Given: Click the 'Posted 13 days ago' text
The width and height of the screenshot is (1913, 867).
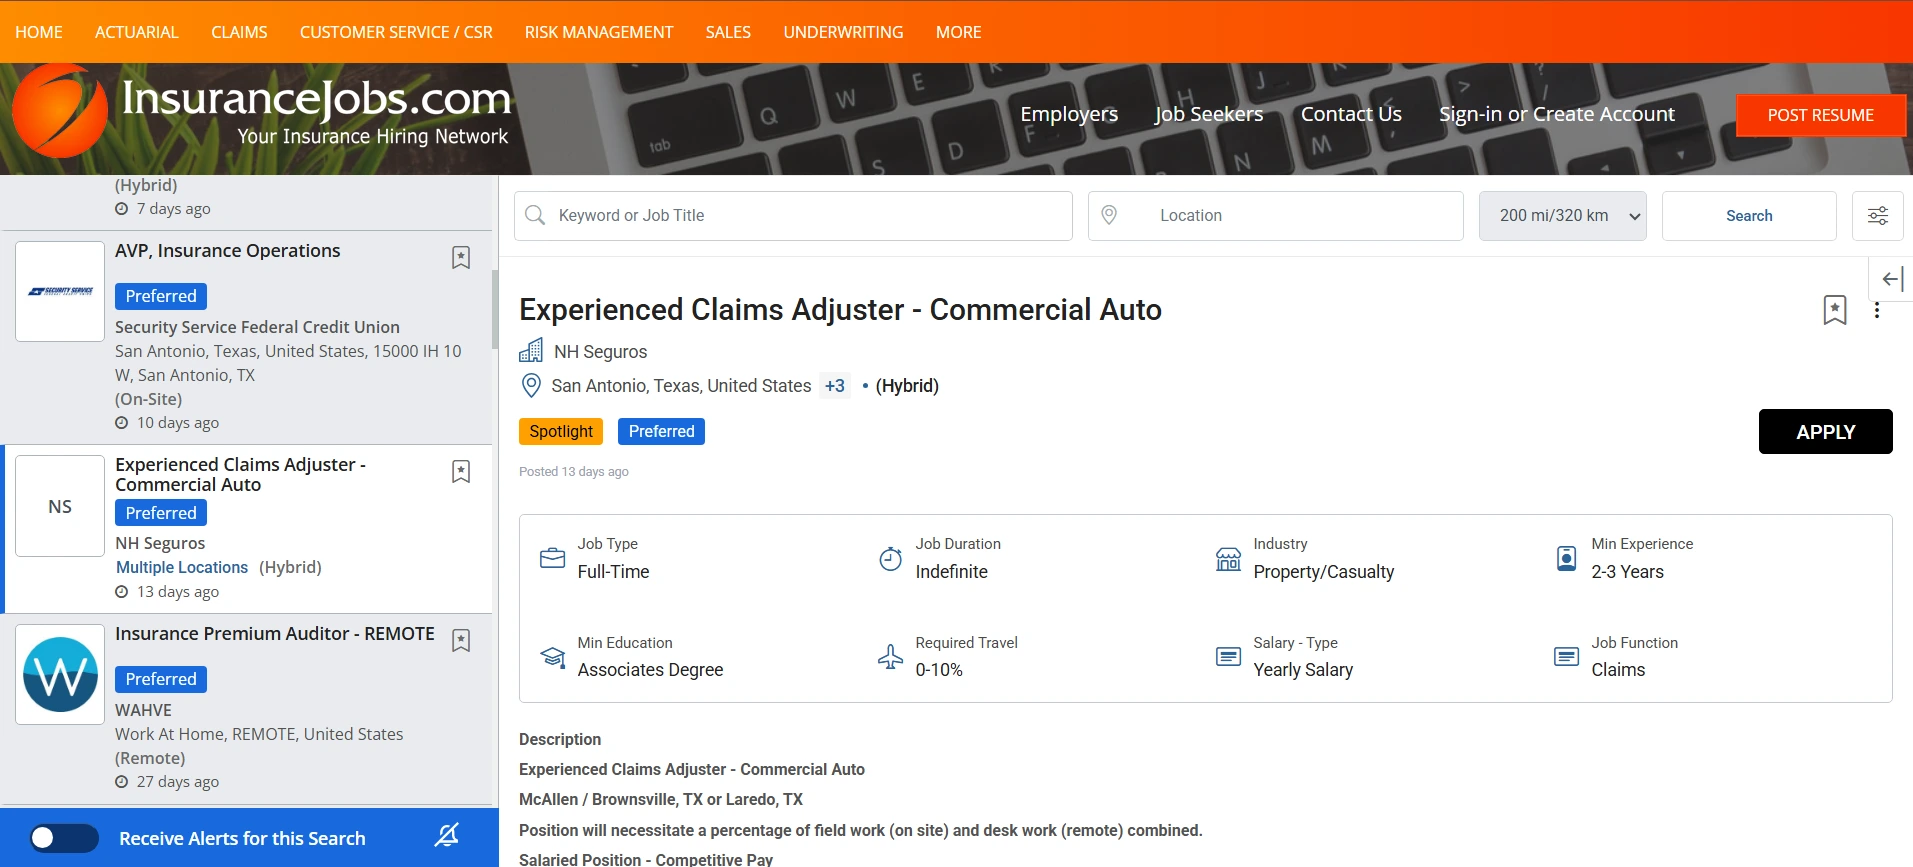Looking at the screenshot, I should 574,472.
